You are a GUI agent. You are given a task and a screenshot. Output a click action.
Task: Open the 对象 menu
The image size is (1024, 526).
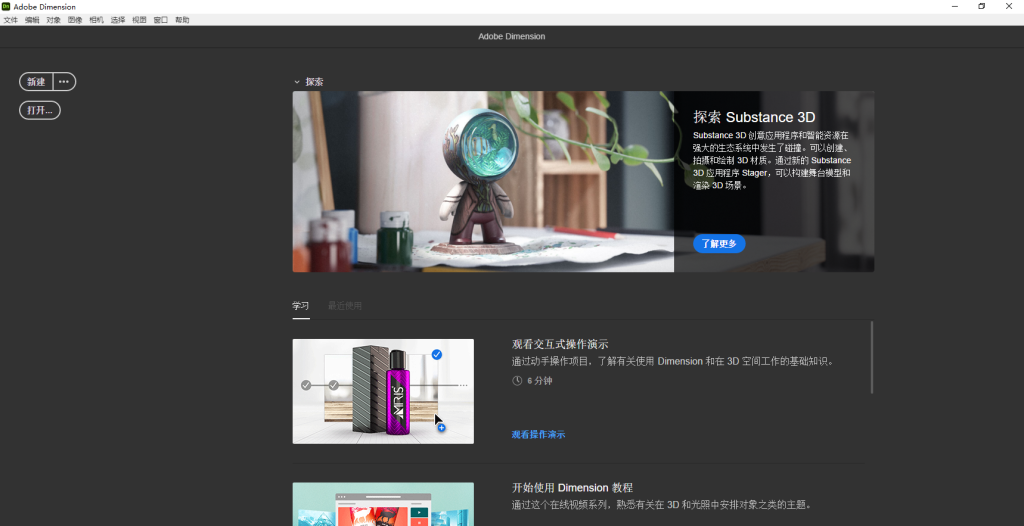54,20
